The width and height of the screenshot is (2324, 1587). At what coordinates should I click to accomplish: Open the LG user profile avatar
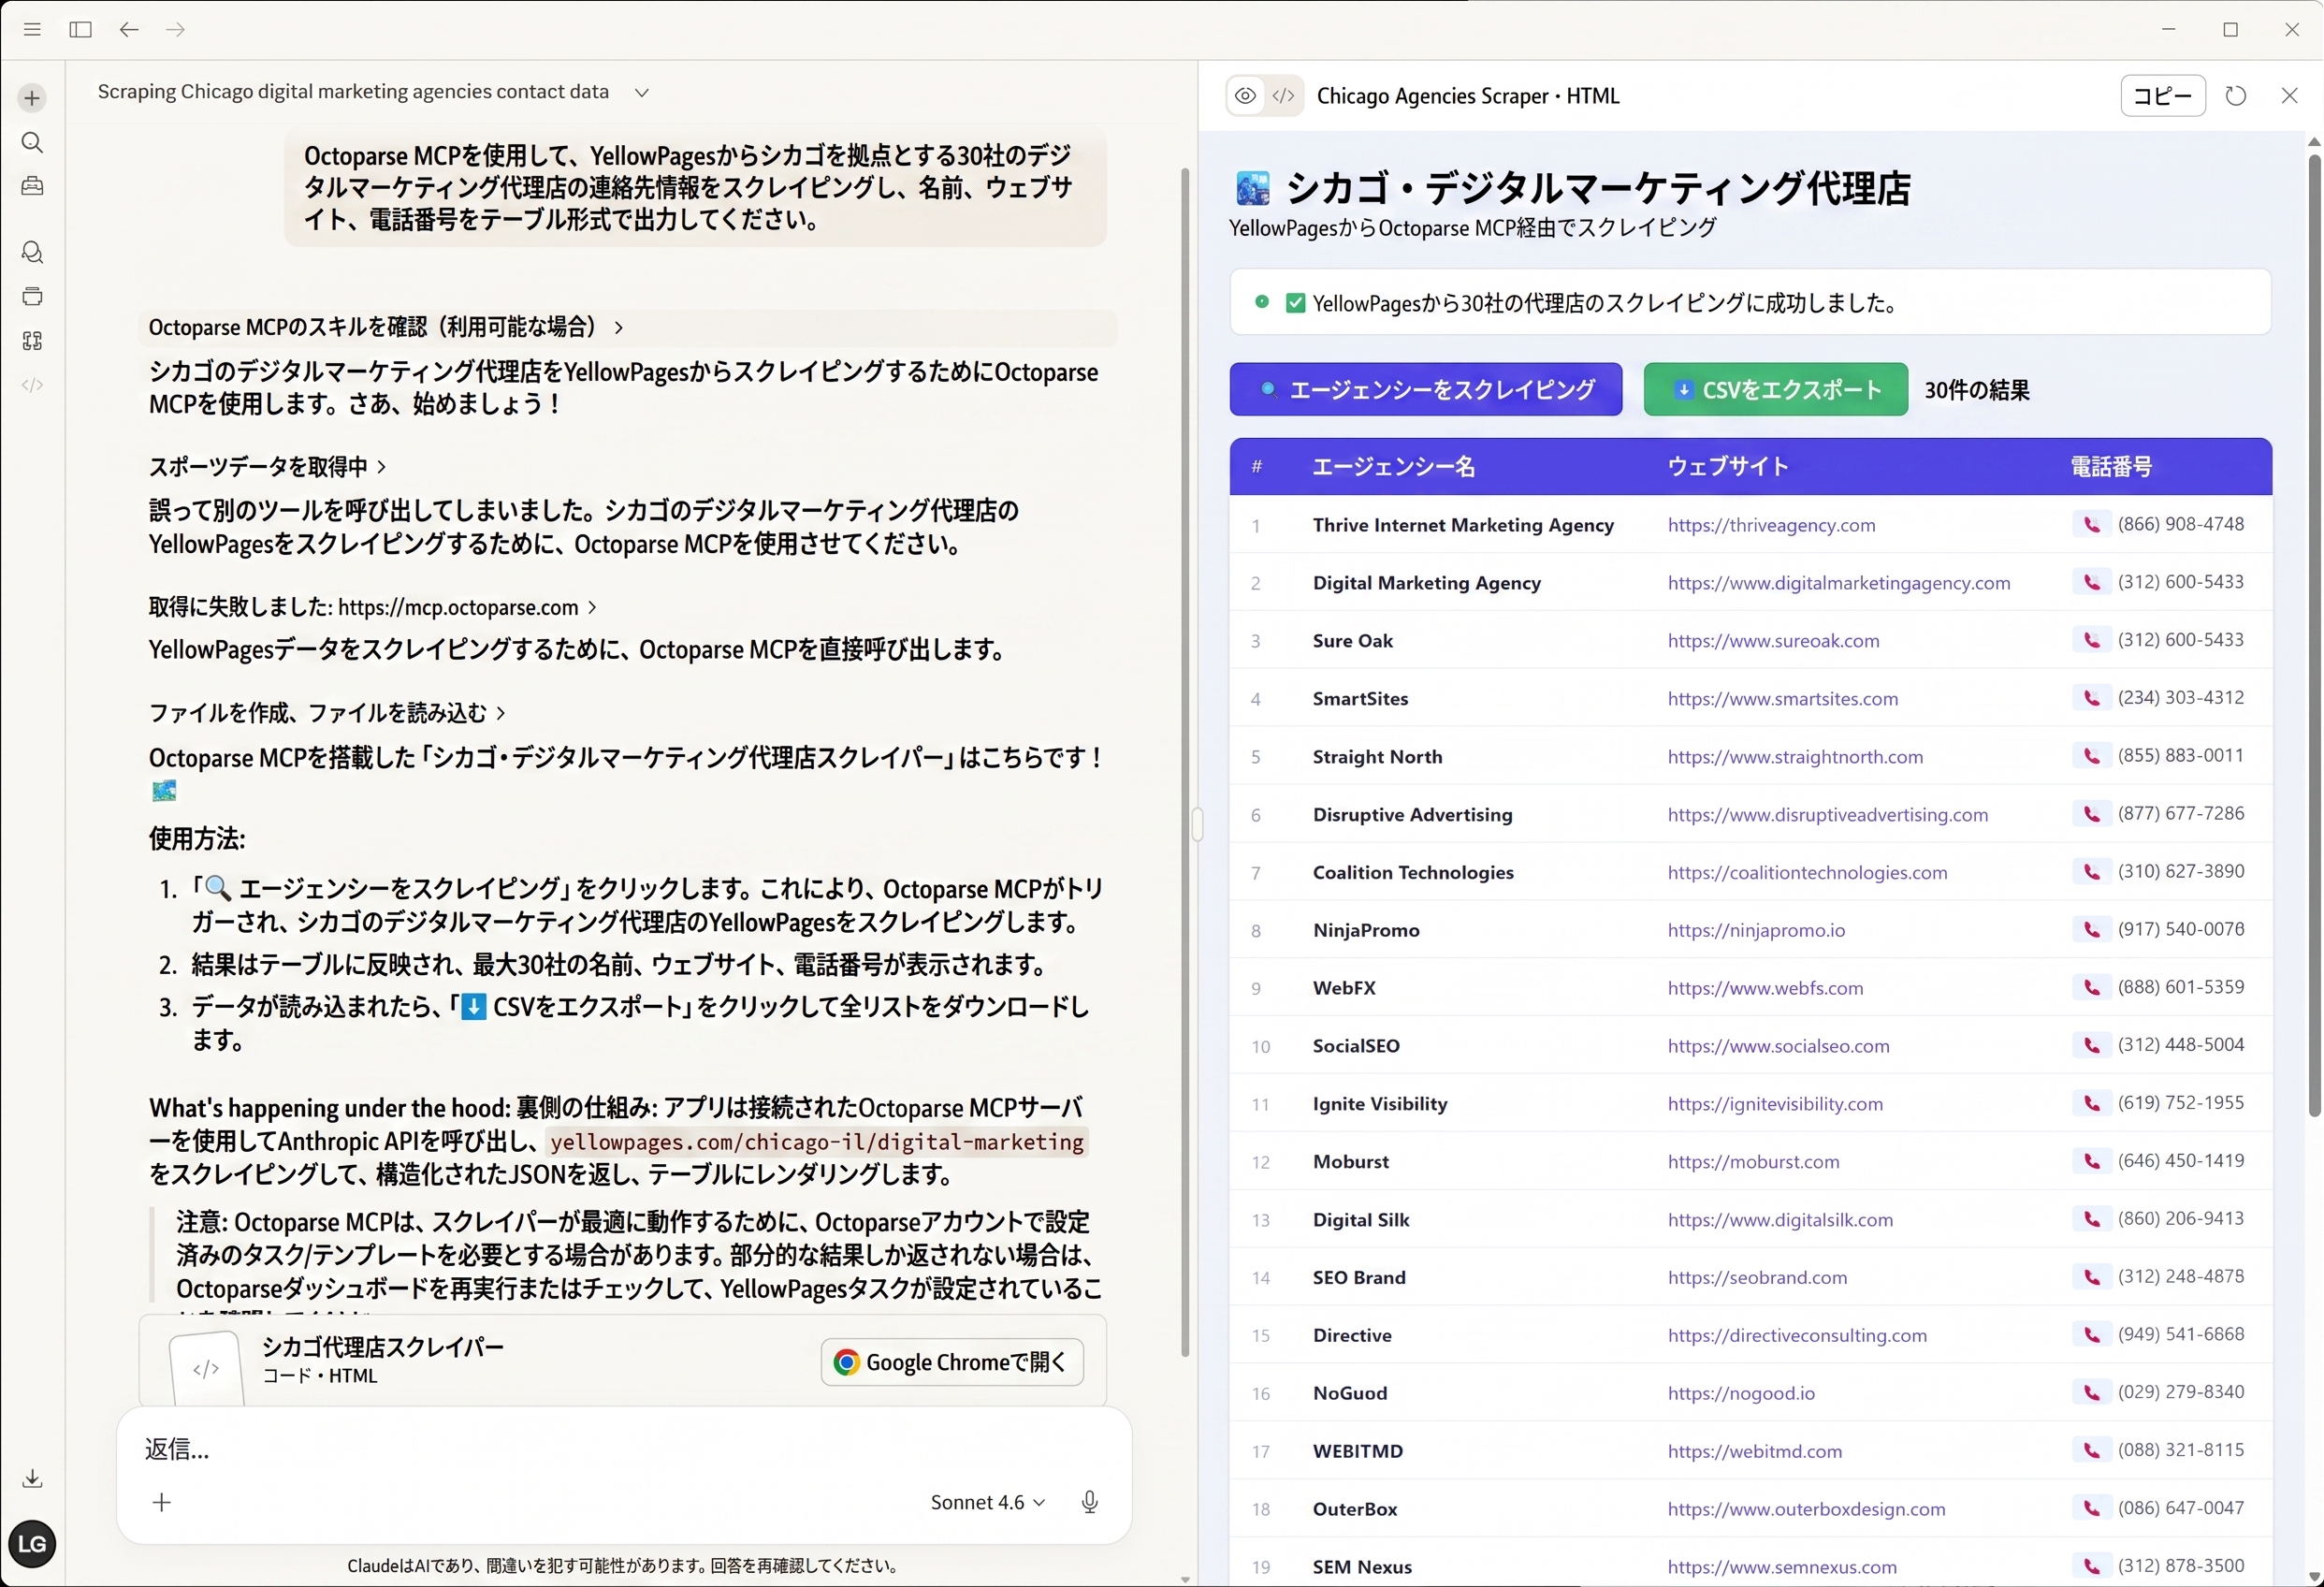32,1544
